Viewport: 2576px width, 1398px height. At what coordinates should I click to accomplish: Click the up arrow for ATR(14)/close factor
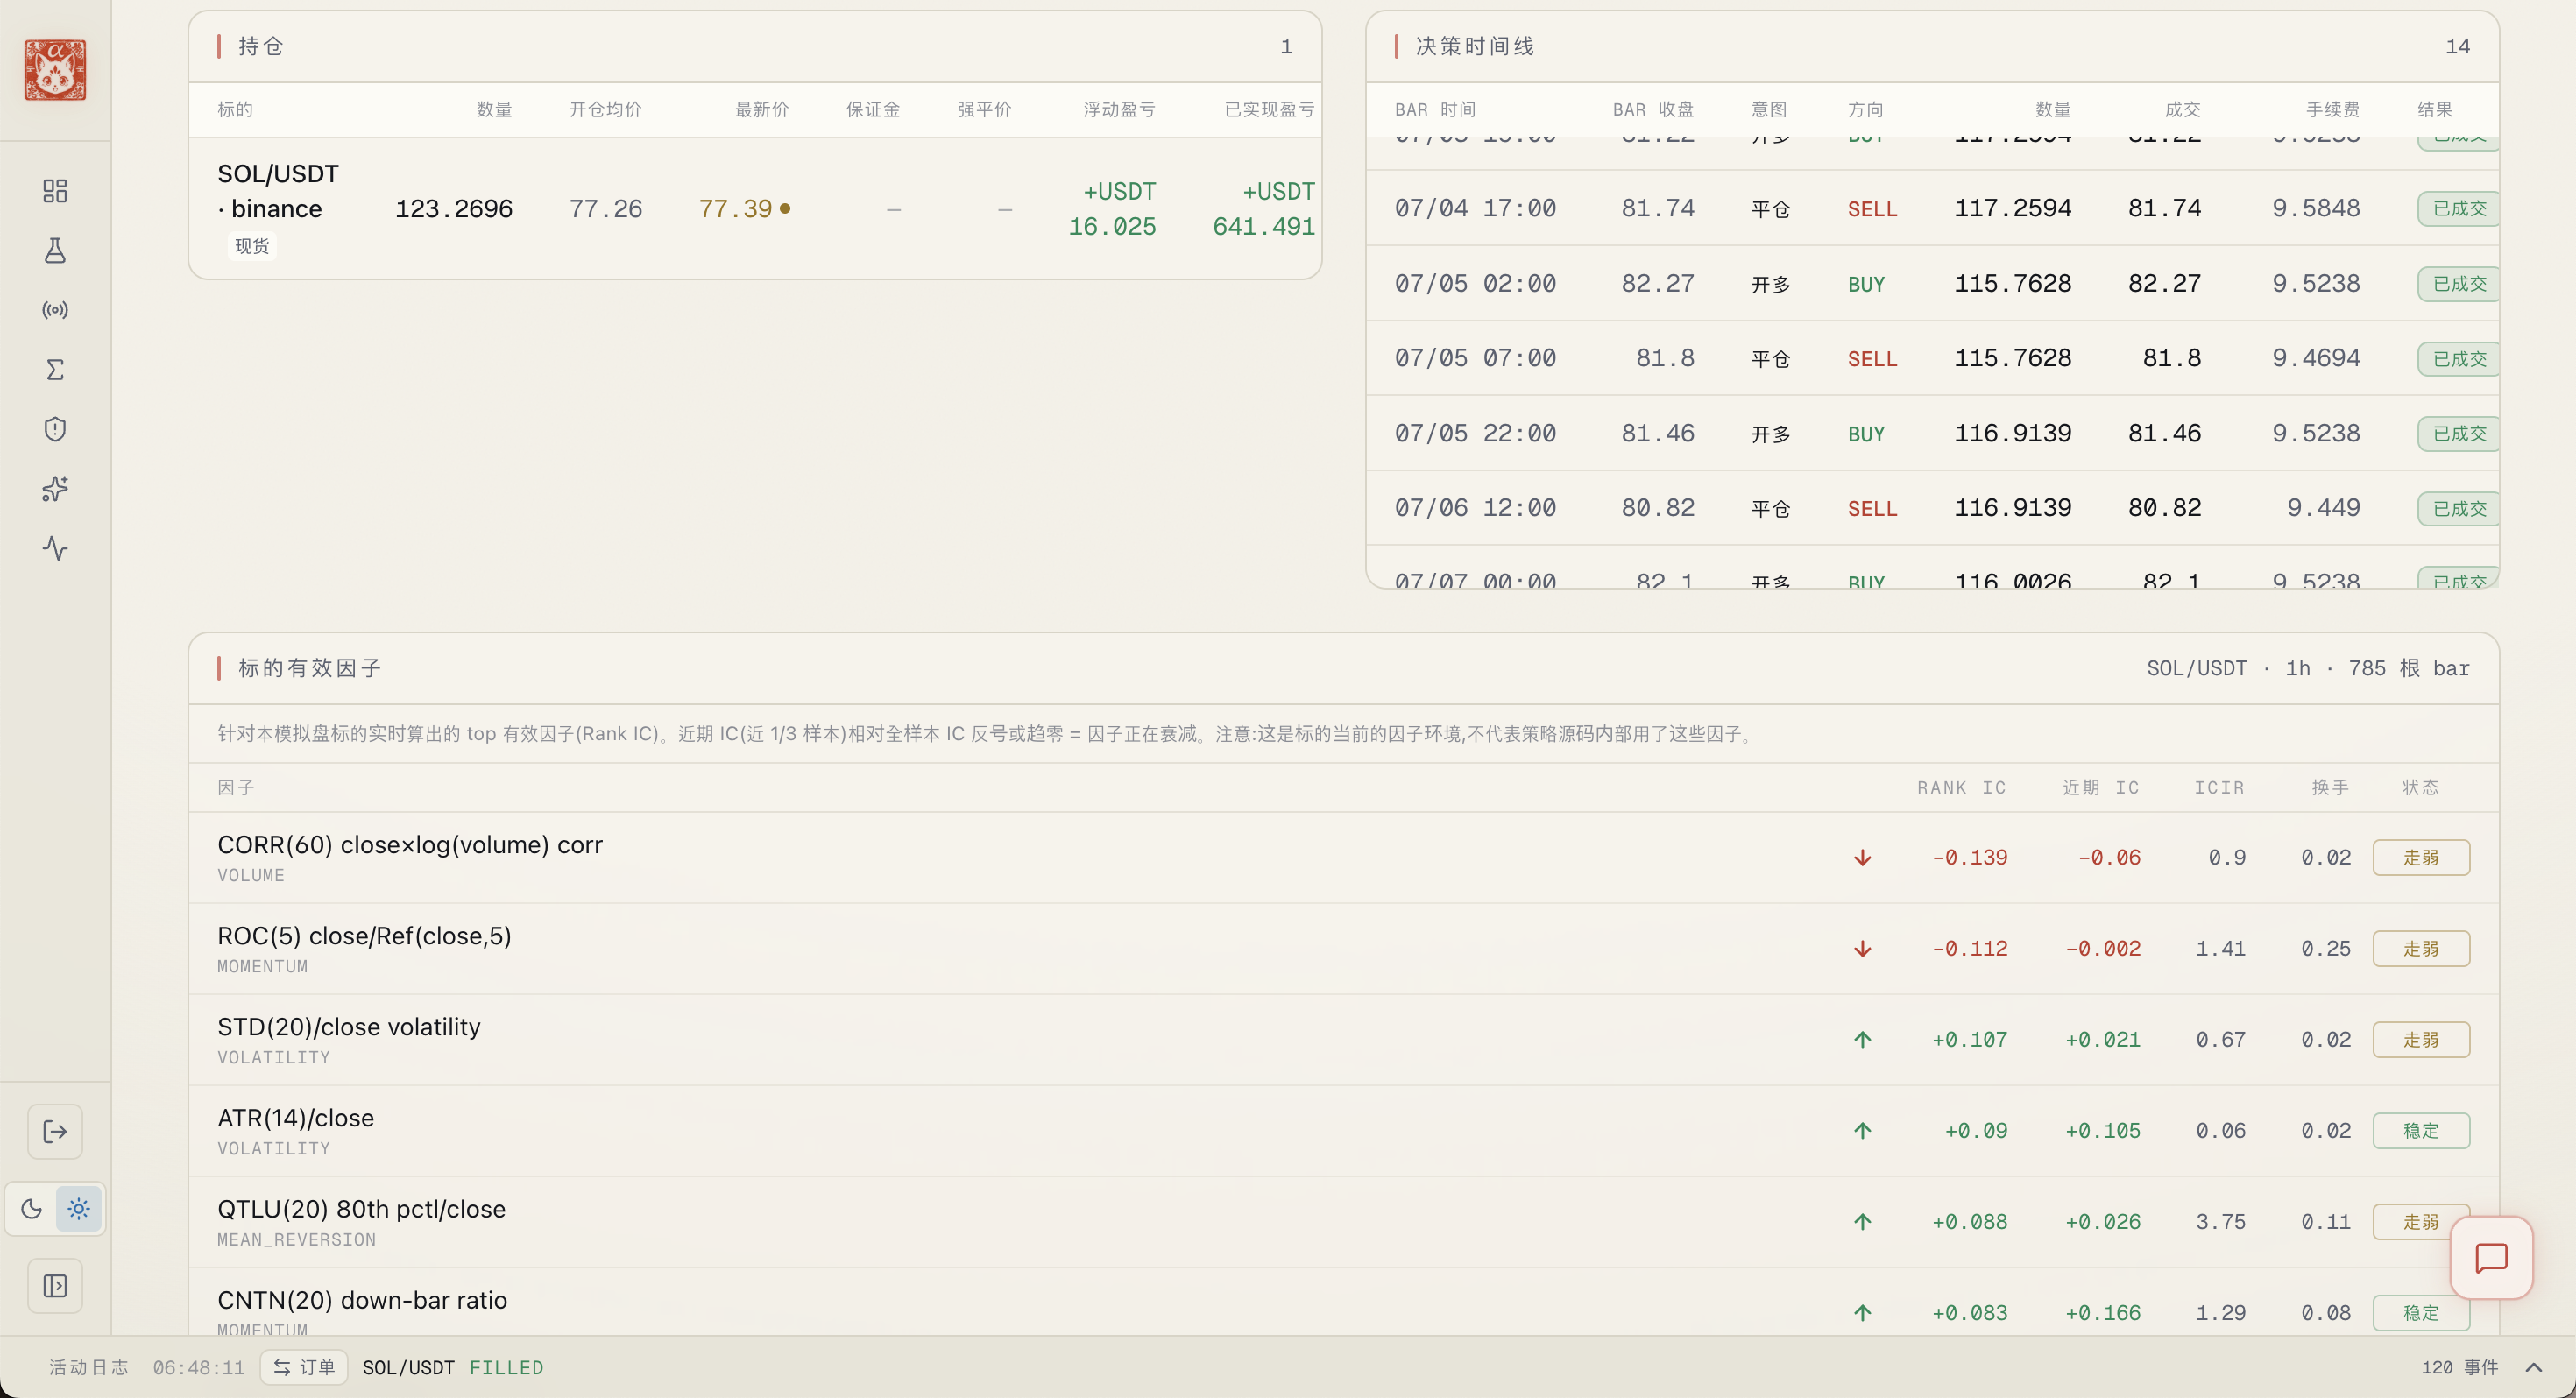(x=1862, y=1131)
